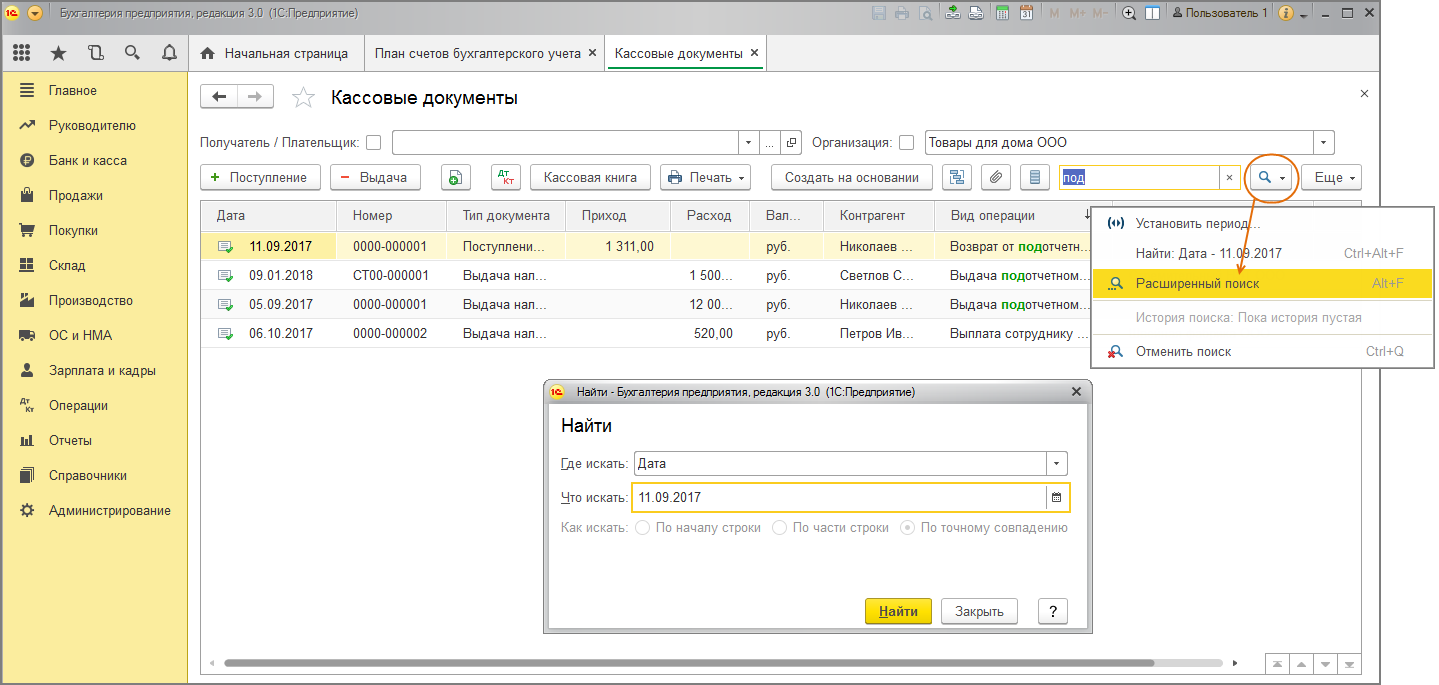This screenshot has height=685, width=1439.
Task: Click the Дт/Кт postings icon in toolbar
Action: point(506,178)
